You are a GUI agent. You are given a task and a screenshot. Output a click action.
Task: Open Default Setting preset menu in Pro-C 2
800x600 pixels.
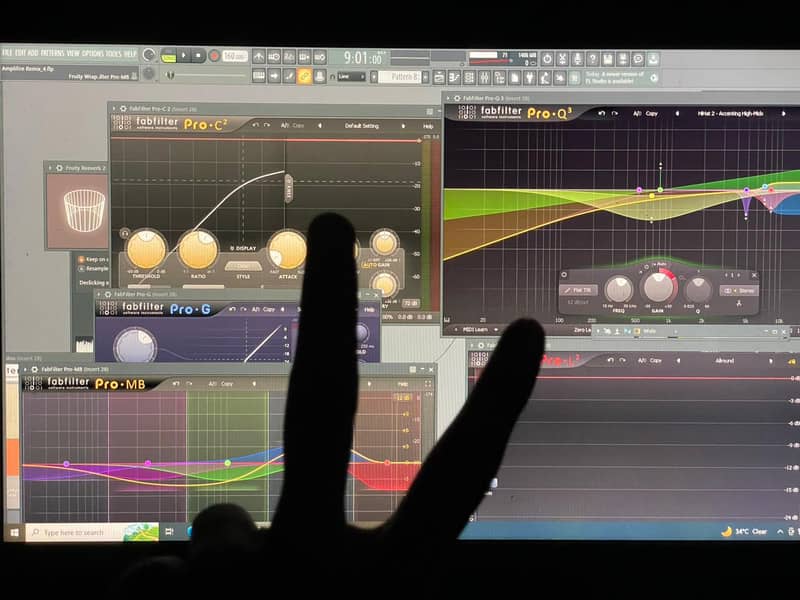[x=362, y=126]
